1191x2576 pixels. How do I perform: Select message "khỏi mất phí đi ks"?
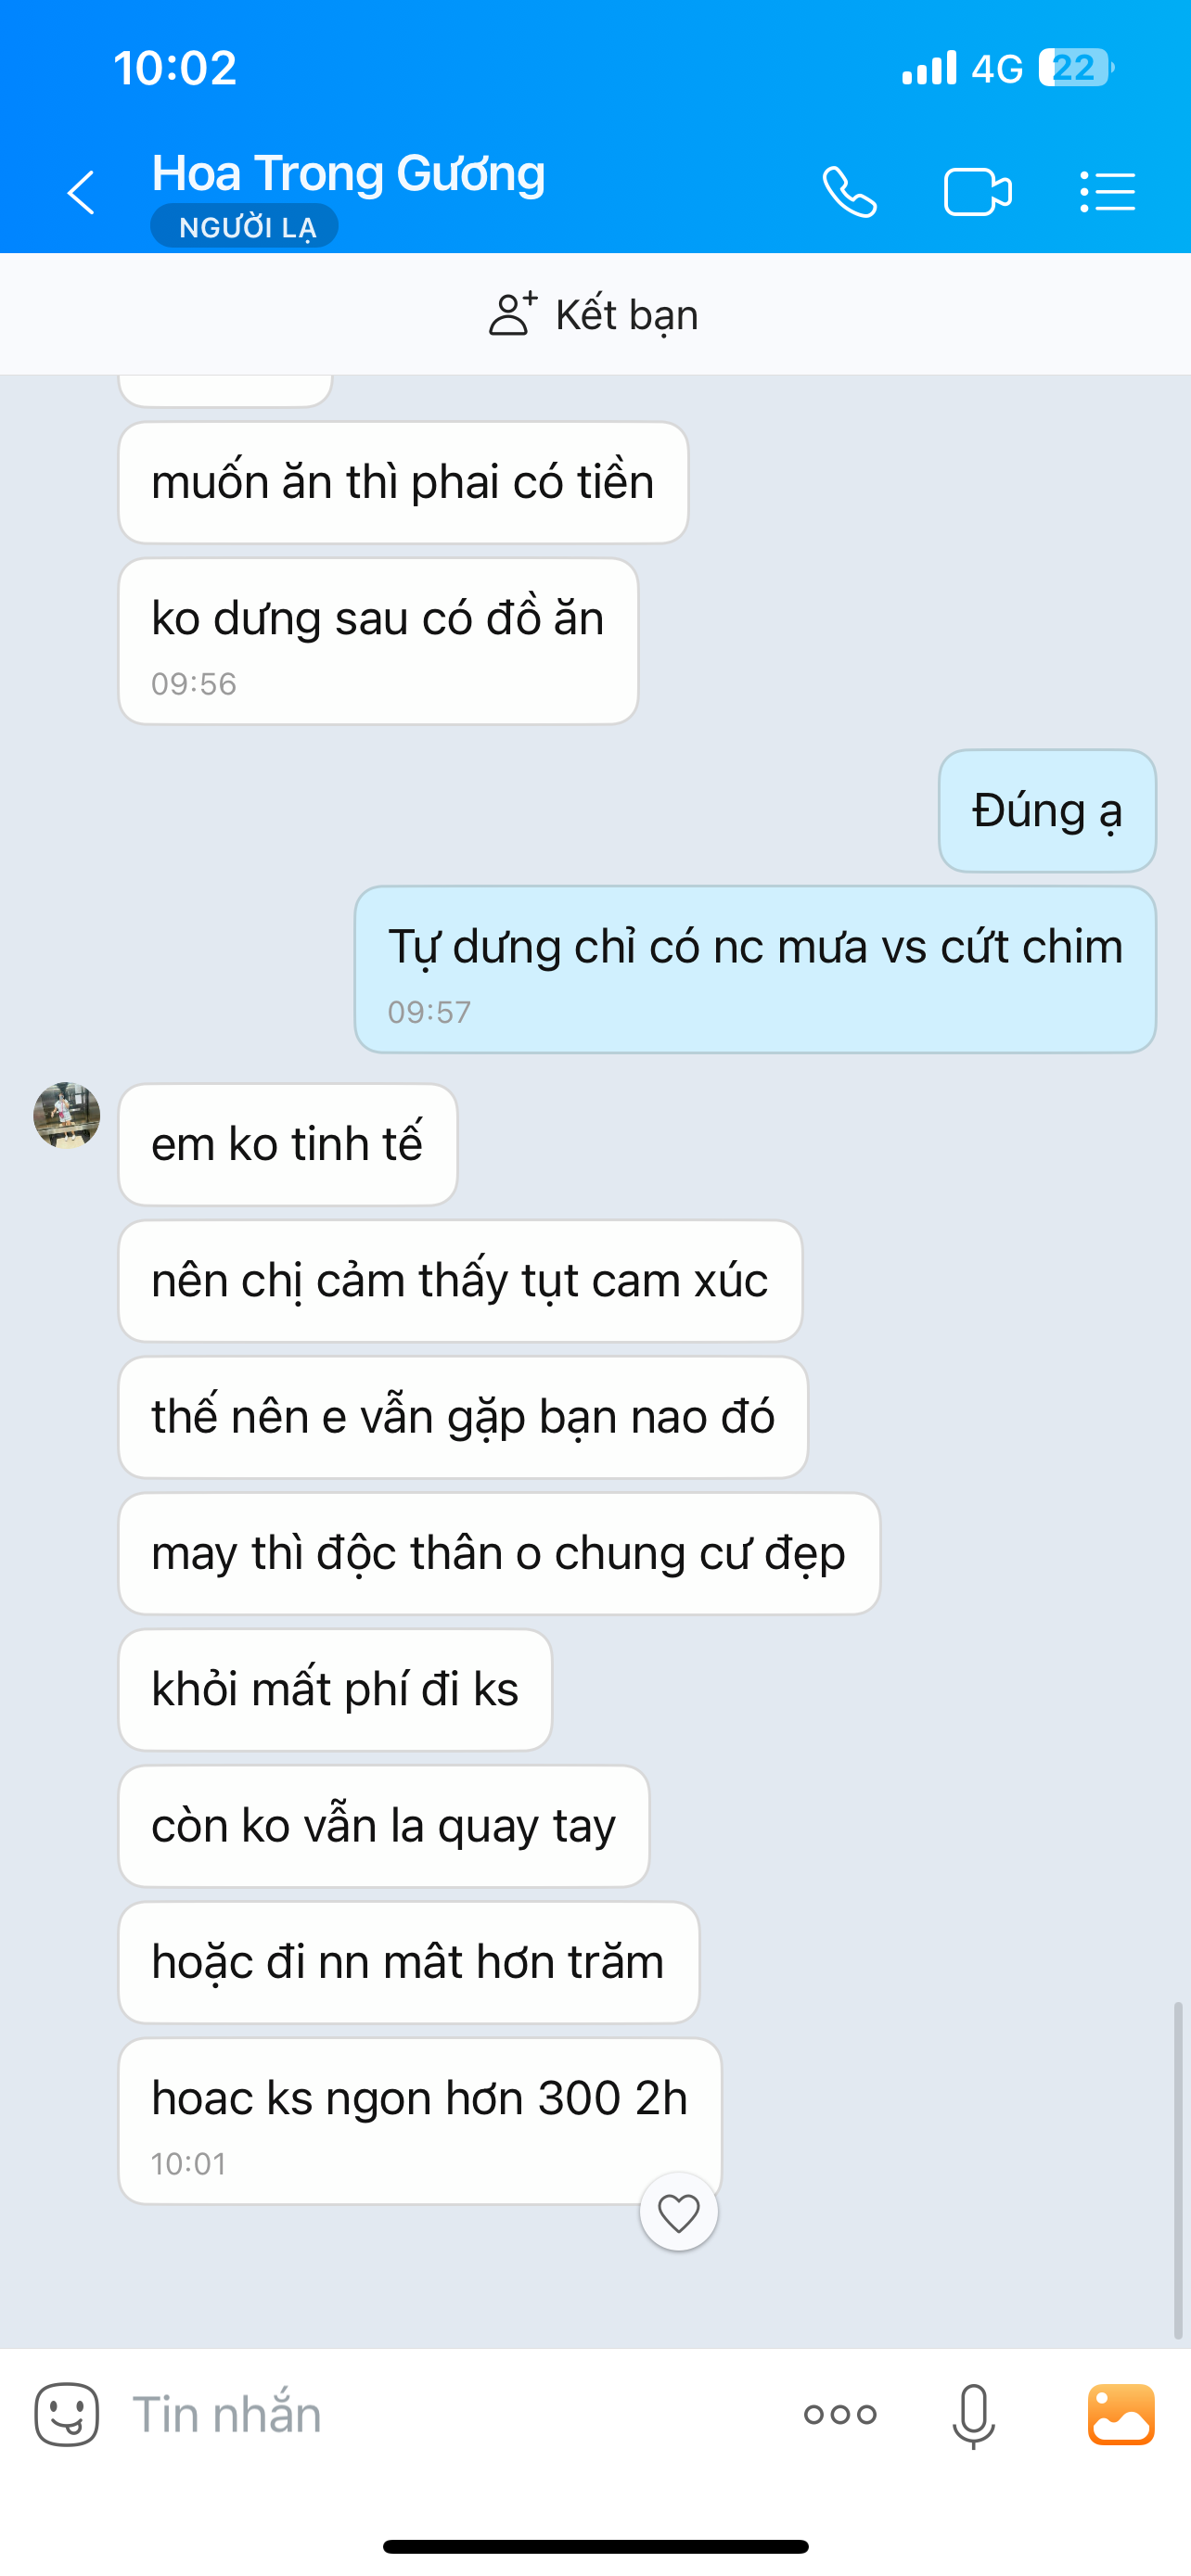click(335, 1689)
